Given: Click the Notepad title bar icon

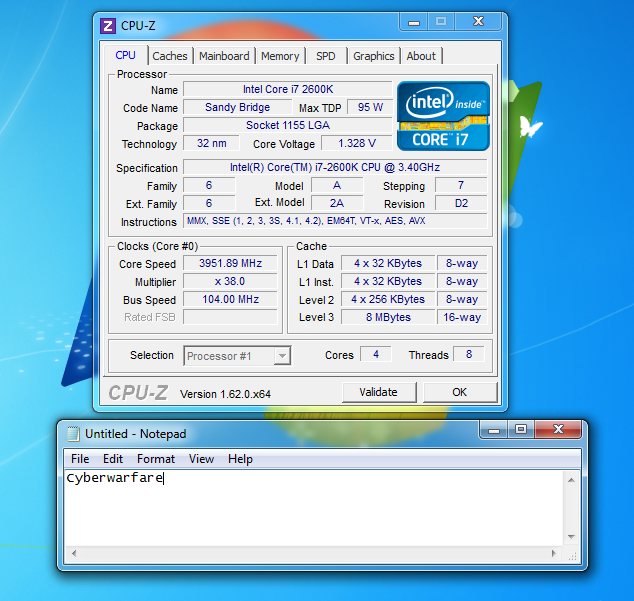Looking at the screenshot, I should (x=73, y=434).
